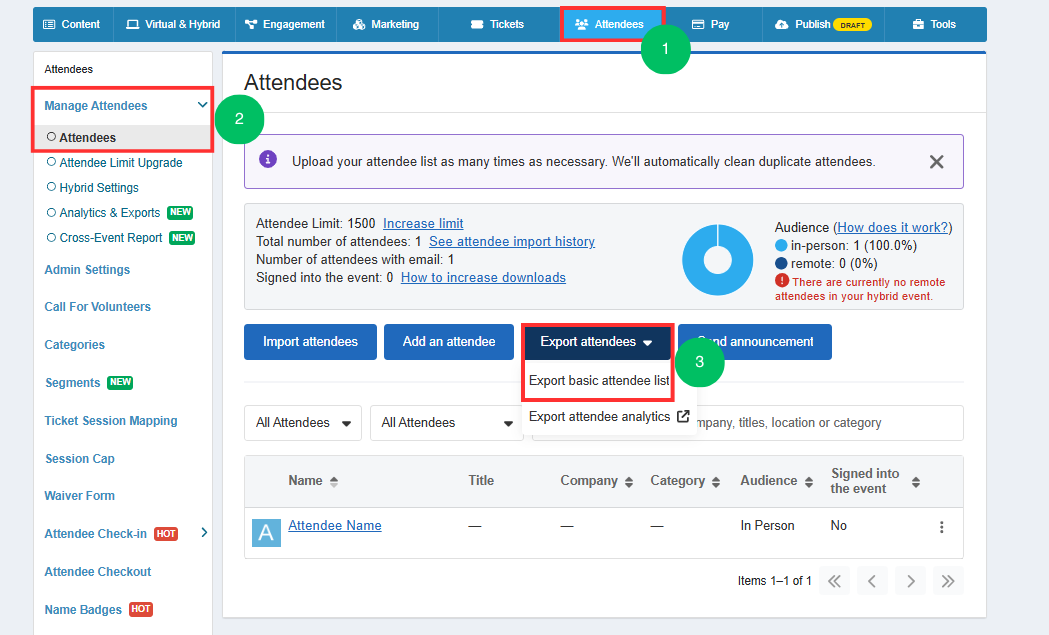Click the attendee avatar letter A
This screenshot has width=1049, height=635.
(x=266, y=533)
